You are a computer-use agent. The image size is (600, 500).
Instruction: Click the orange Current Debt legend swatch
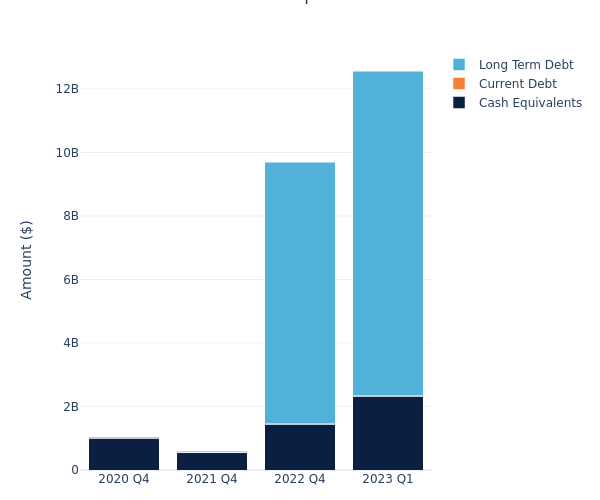(459, 84)
